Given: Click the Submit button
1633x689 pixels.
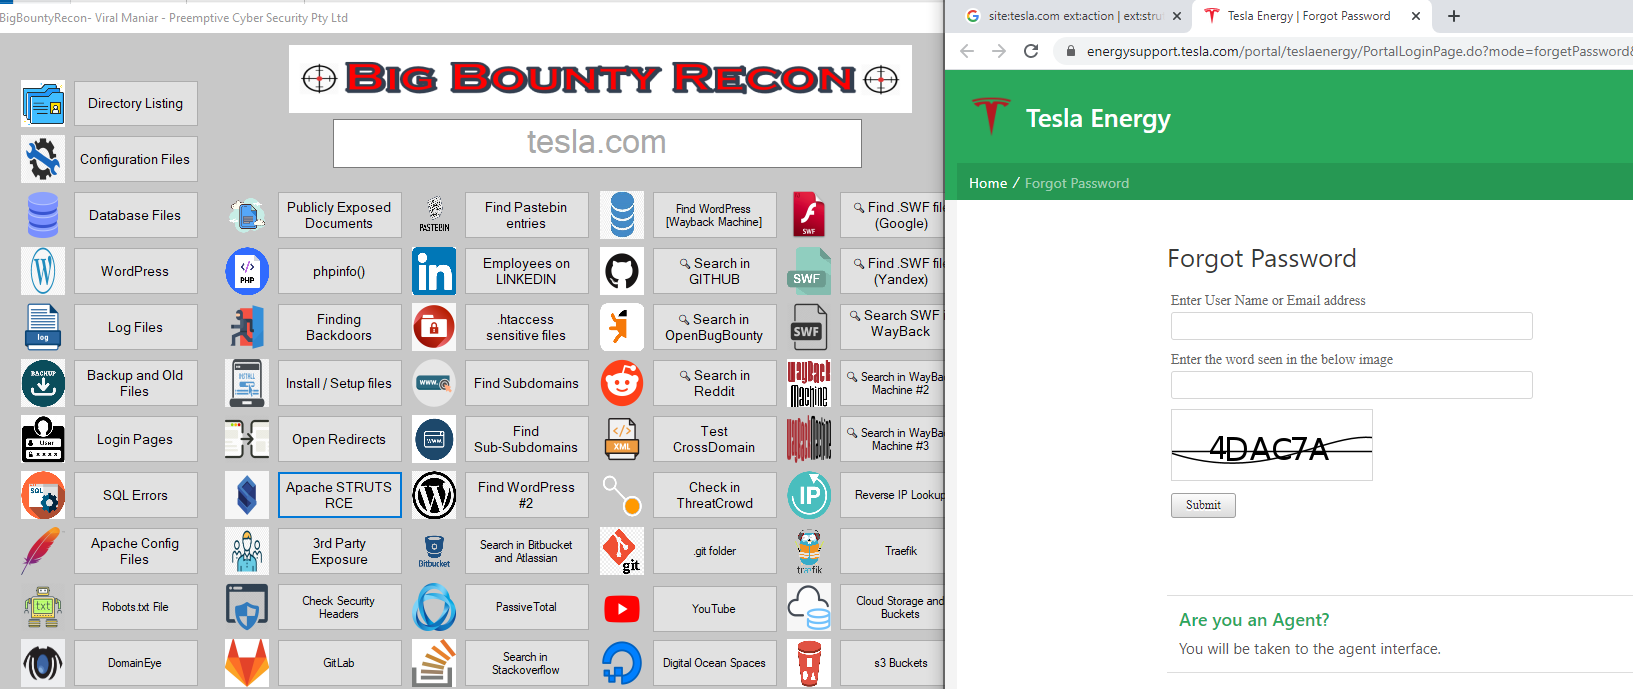Looking at the screenshot, I should coord(1203,505).
